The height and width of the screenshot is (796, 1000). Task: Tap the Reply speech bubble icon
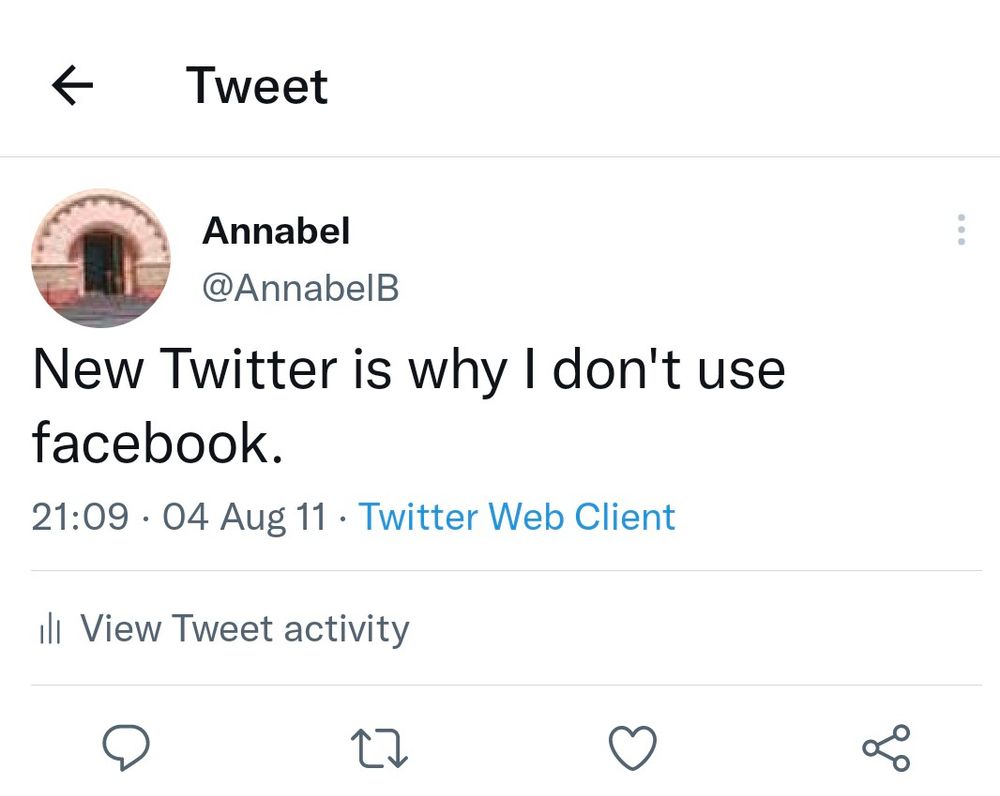point(127,745)
